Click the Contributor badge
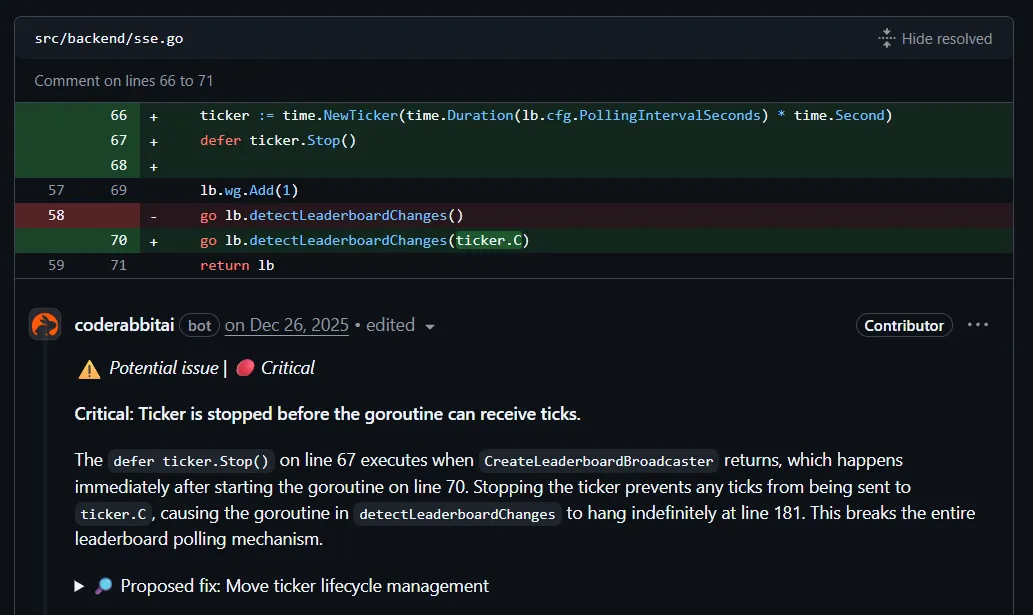The height and width of the screenshot is (615, 1033). 903,325
